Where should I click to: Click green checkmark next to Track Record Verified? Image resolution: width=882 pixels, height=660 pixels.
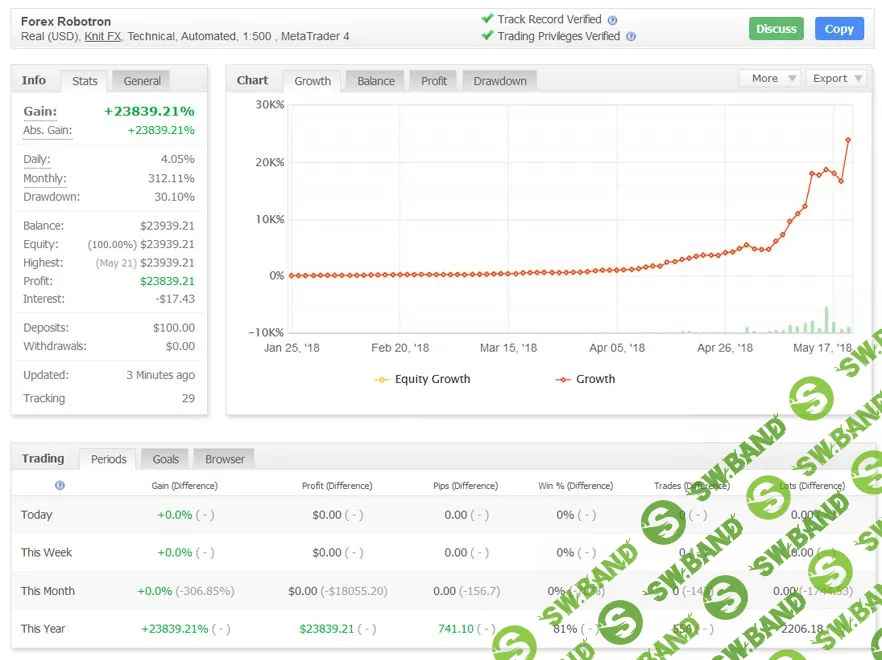tap(488, 18)
